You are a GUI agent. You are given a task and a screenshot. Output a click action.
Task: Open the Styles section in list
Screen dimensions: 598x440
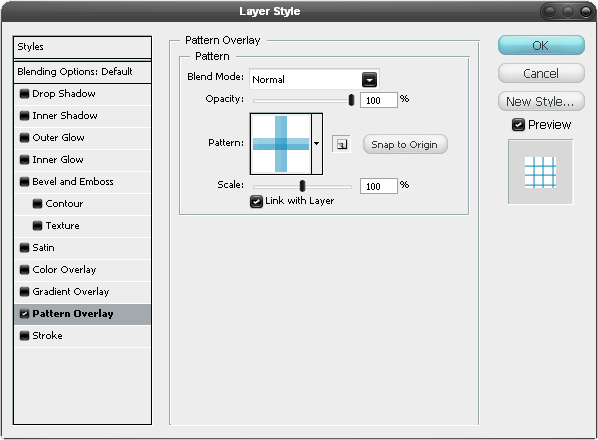click(82, 47)
